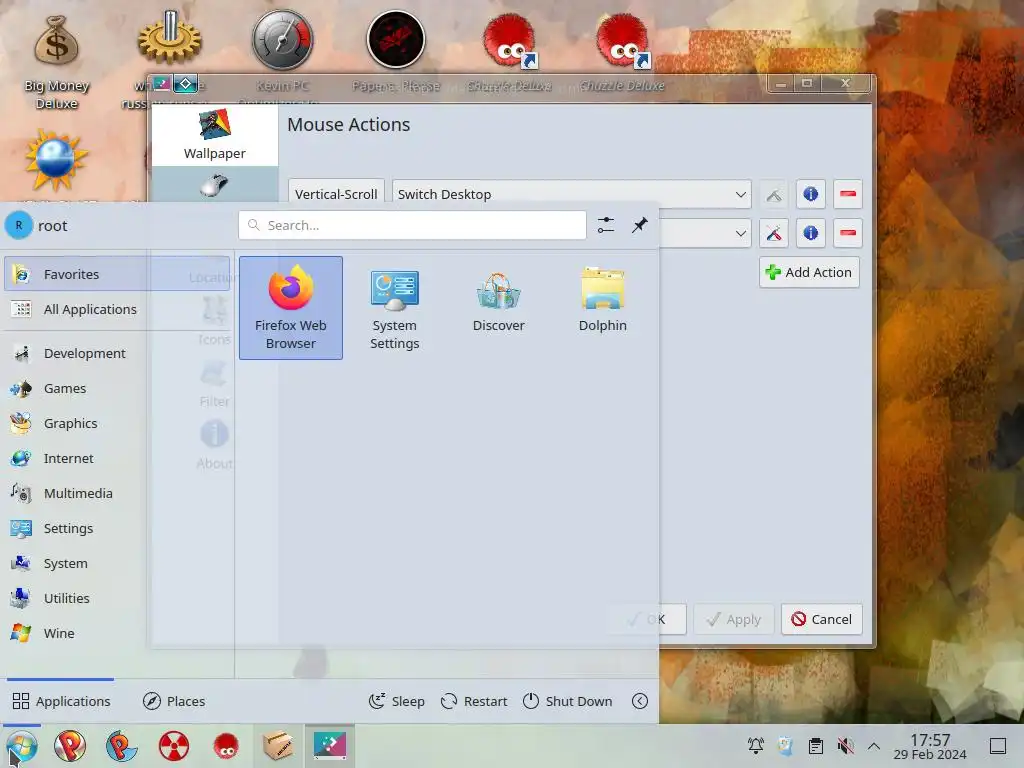Screen dimensions: 1024x768
Task: Show All Applications in the launcher
Action: pyautogui.click(x=117, y=309)
